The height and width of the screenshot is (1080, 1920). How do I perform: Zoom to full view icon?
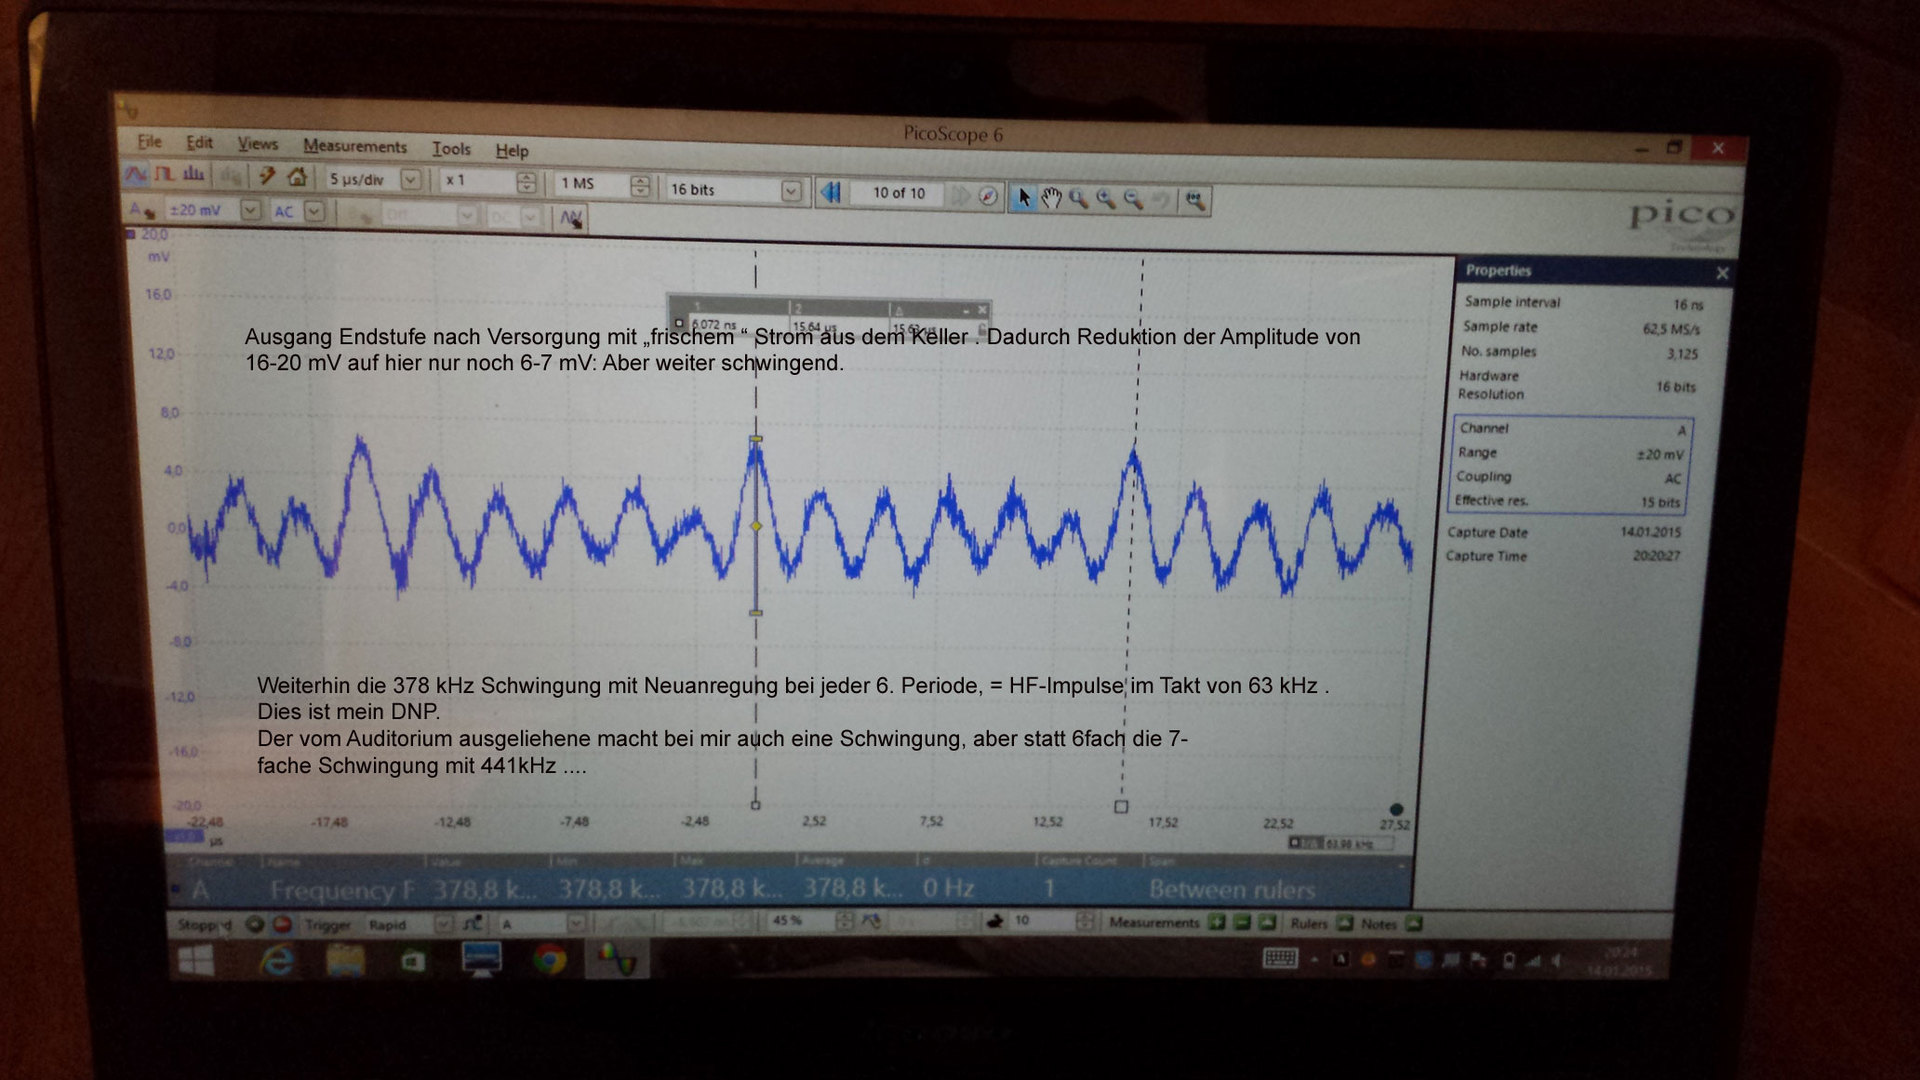tap(1195, 201)
